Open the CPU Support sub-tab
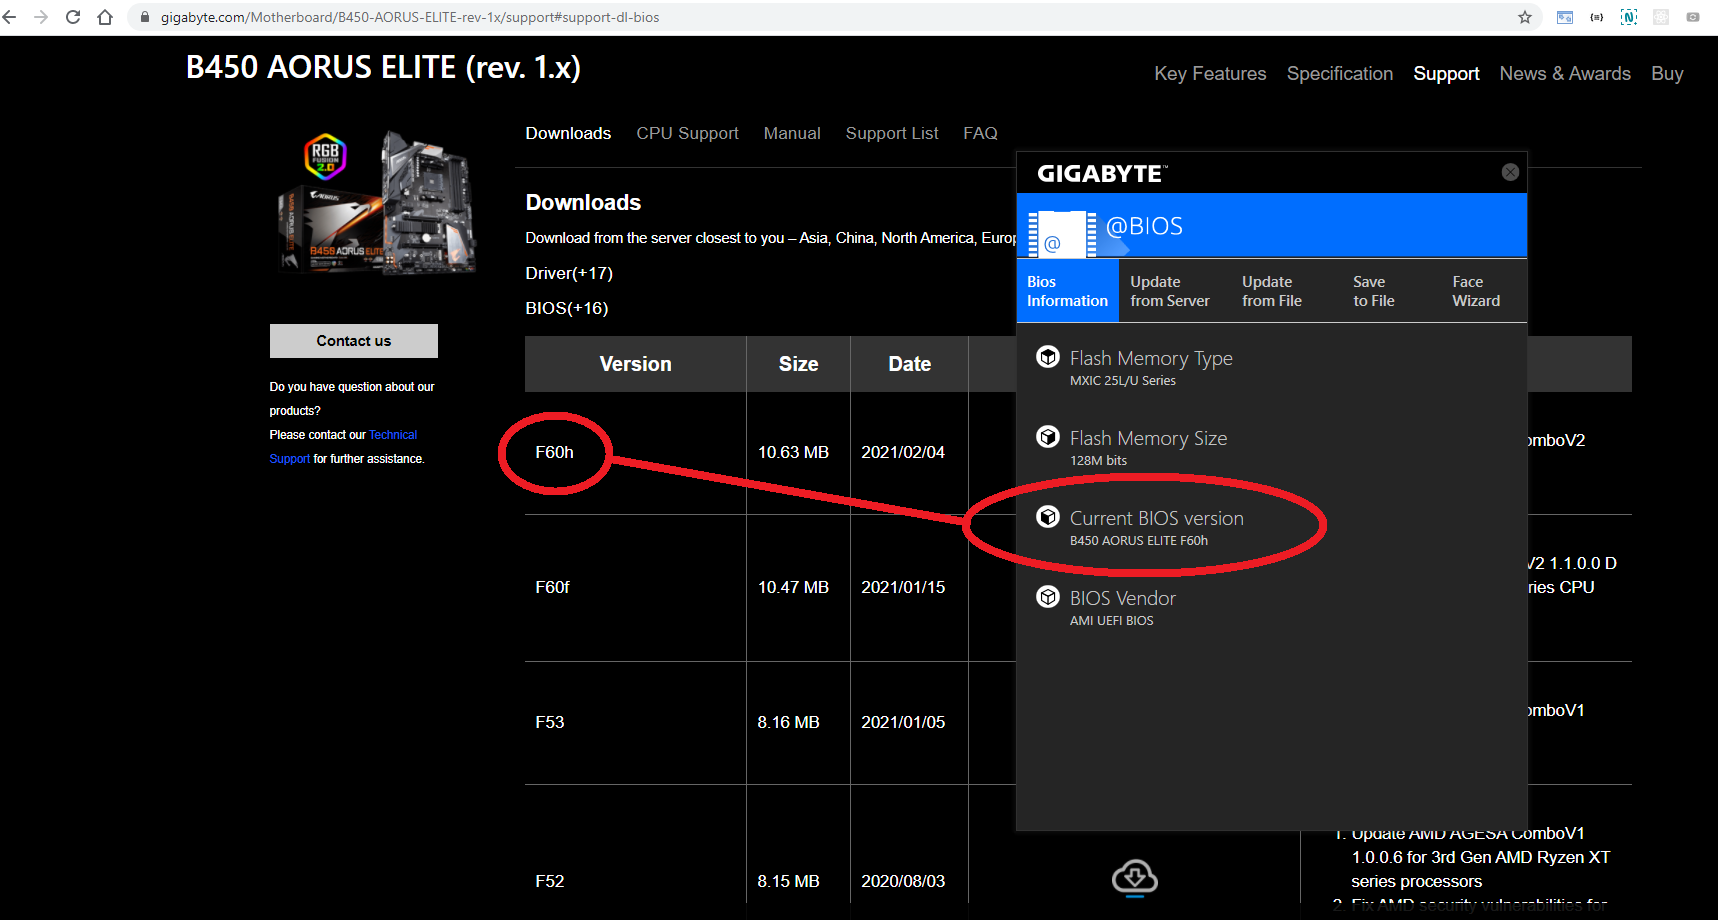Viewport: 1718px width, 920px height. (687, 133)
